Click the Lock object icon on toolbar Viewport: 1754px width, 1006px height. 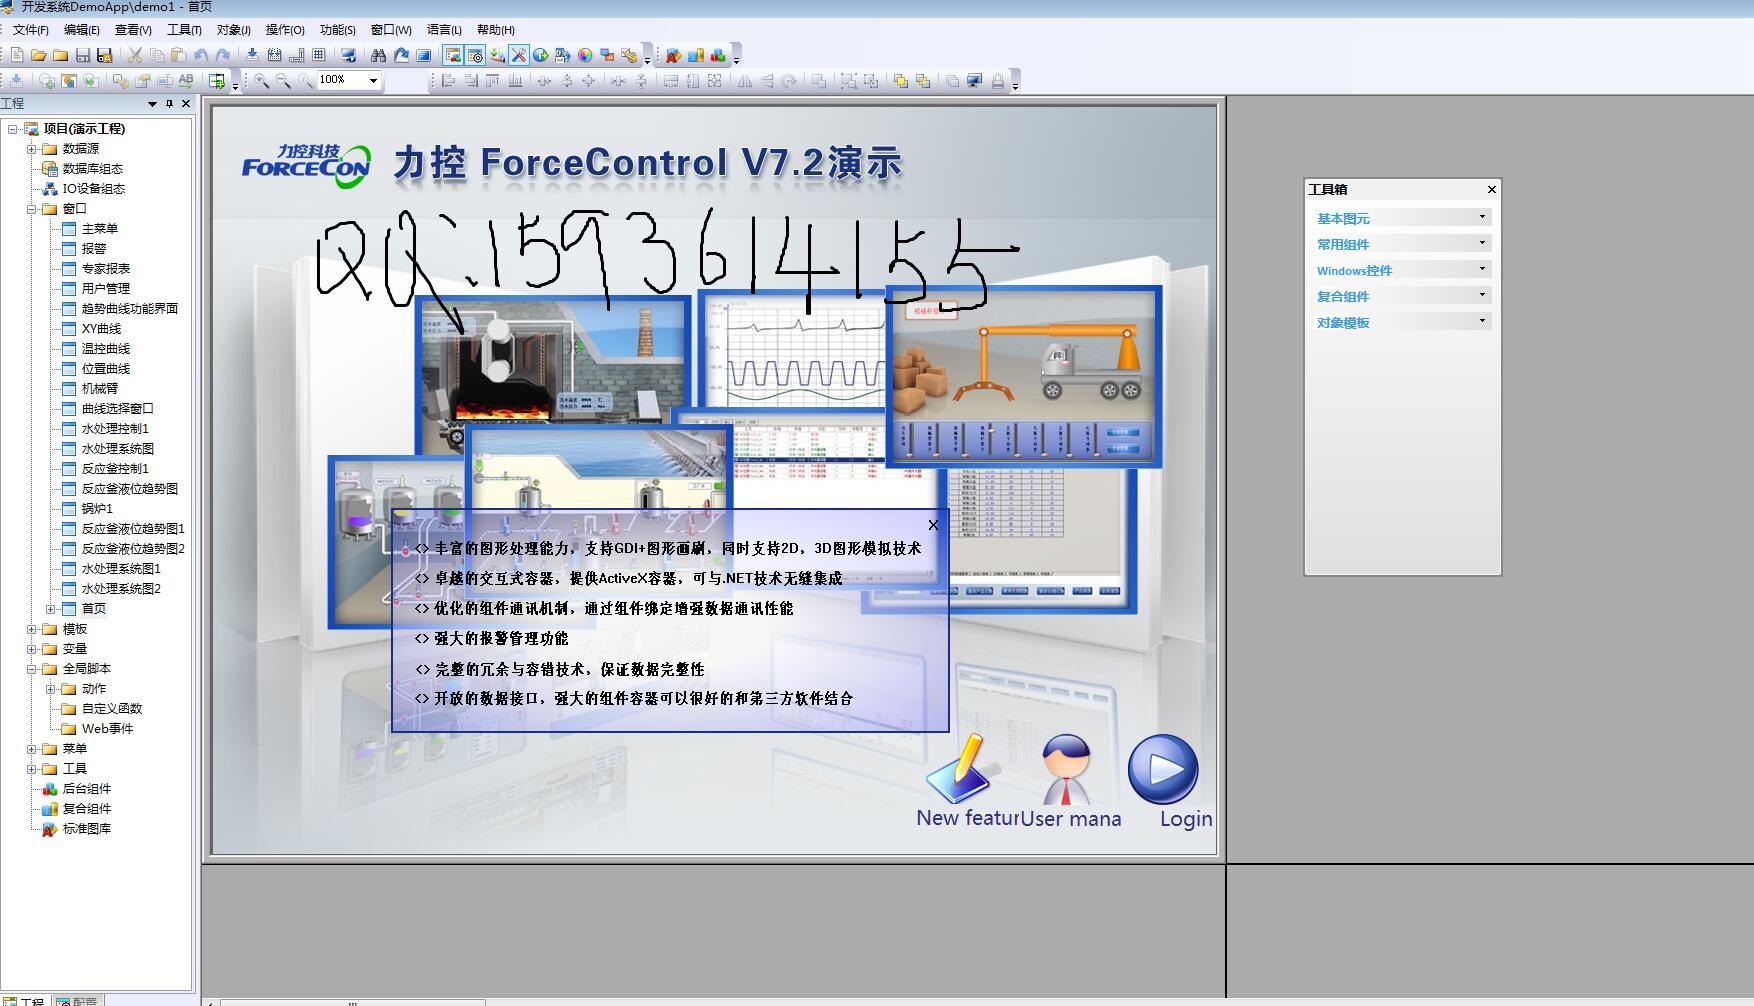pos(998,82)
